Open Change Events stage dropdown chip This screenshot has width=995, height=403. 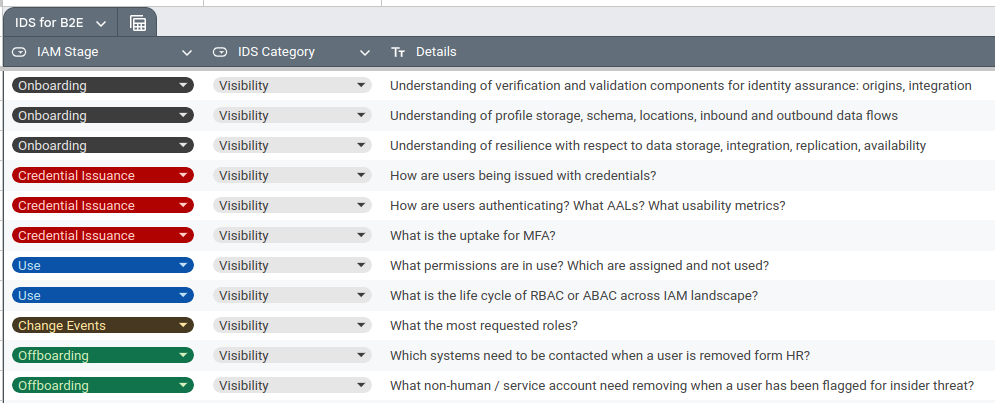[x=102, y=326]
